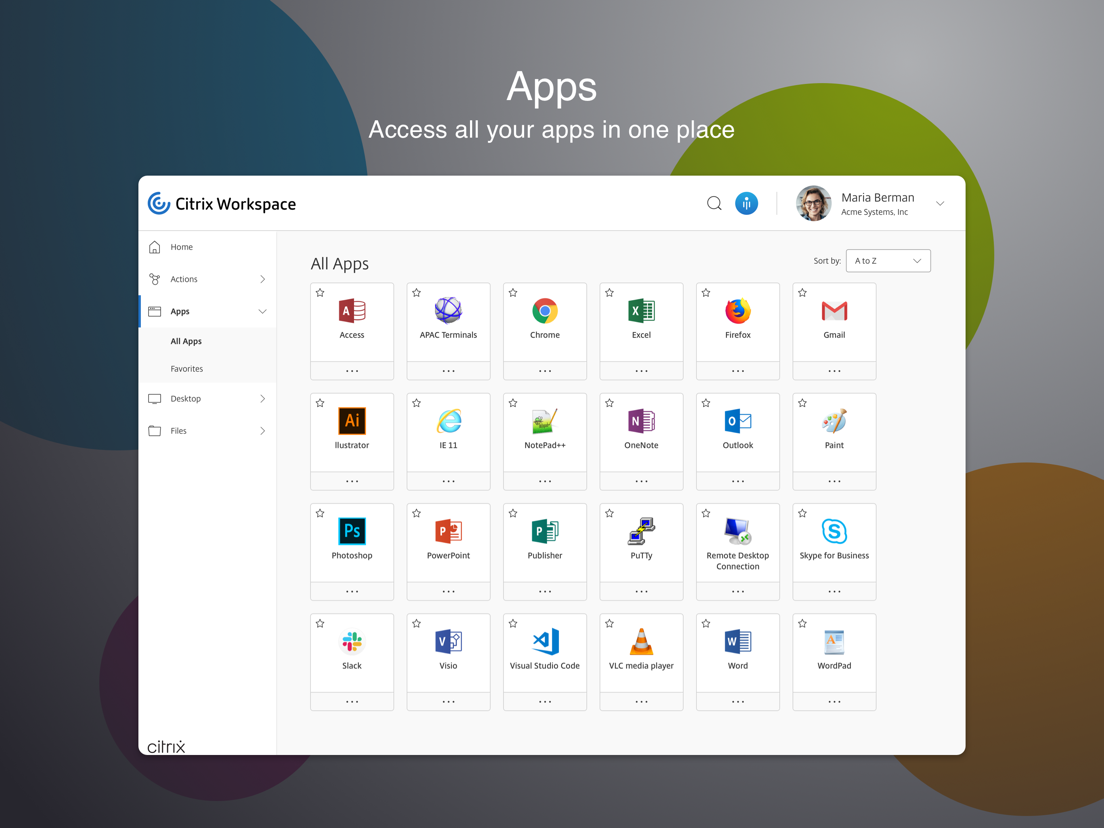Open more options dots under Excel
This screenshot has height=828, width=1104.
click(x=641, y=370)
